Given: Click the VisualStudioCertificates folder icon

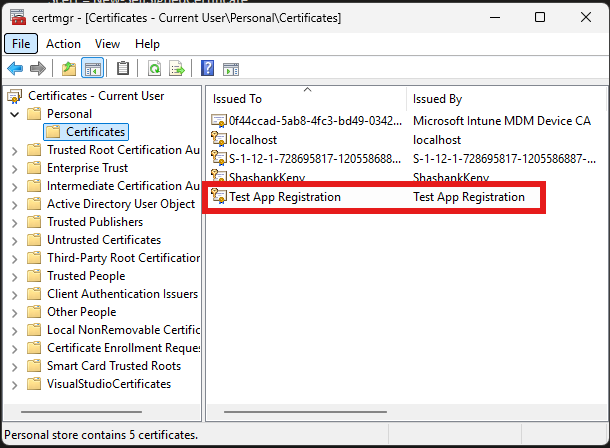Looking at the screenshot, I should point(34,384).
